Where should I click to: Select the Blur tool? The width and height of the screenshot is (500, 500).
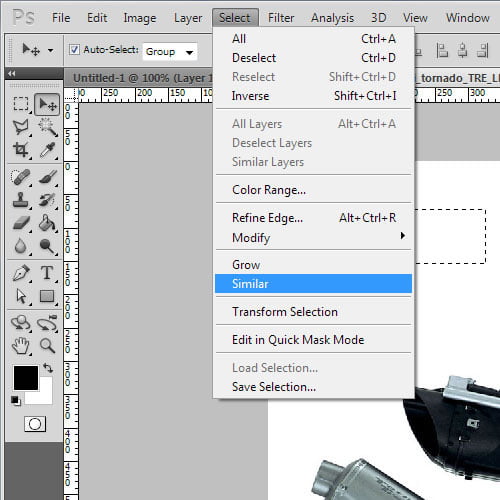[x=21, y=246]
